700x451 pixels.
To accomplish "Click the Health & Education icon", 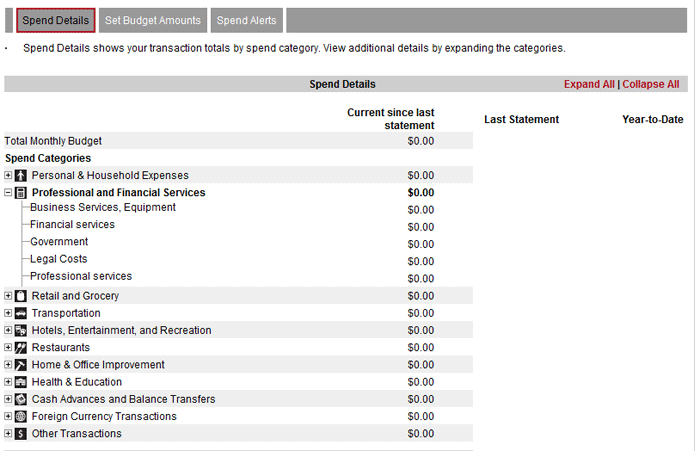I will [x=21, y=382].
